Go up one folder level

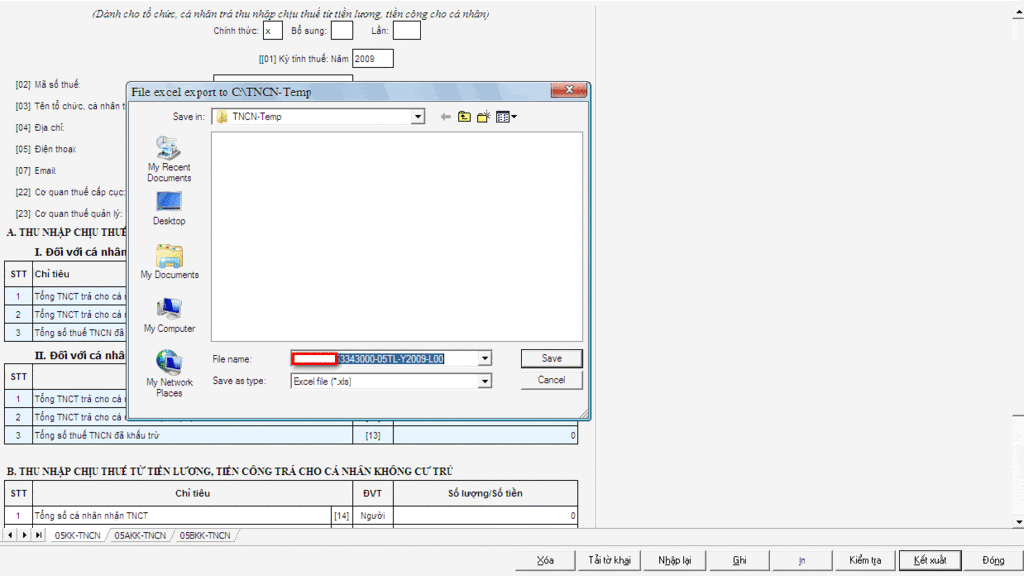point(464,117)
